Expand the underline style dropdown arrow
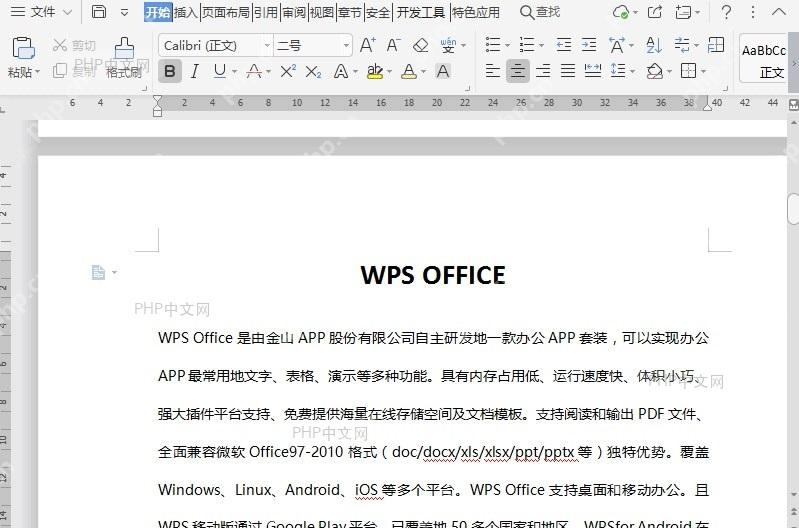Viewport: 799px width, 528px height. click(234, 72)
